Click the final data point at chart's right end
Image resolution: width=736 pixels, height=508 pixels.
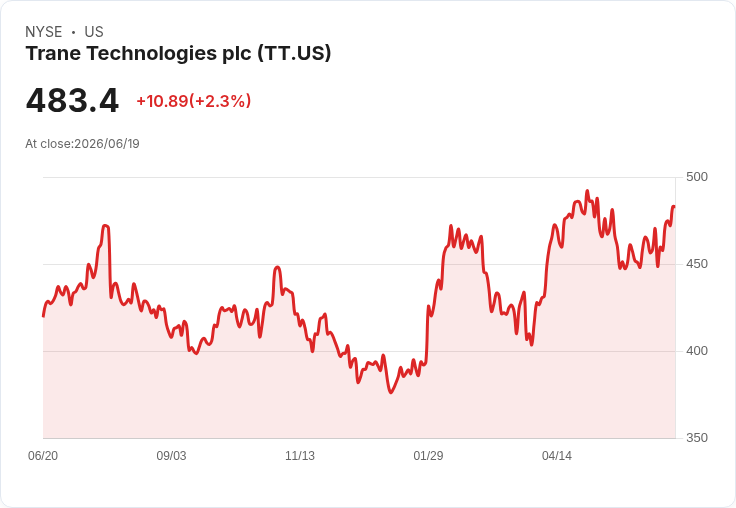click(x=674, y=207)
